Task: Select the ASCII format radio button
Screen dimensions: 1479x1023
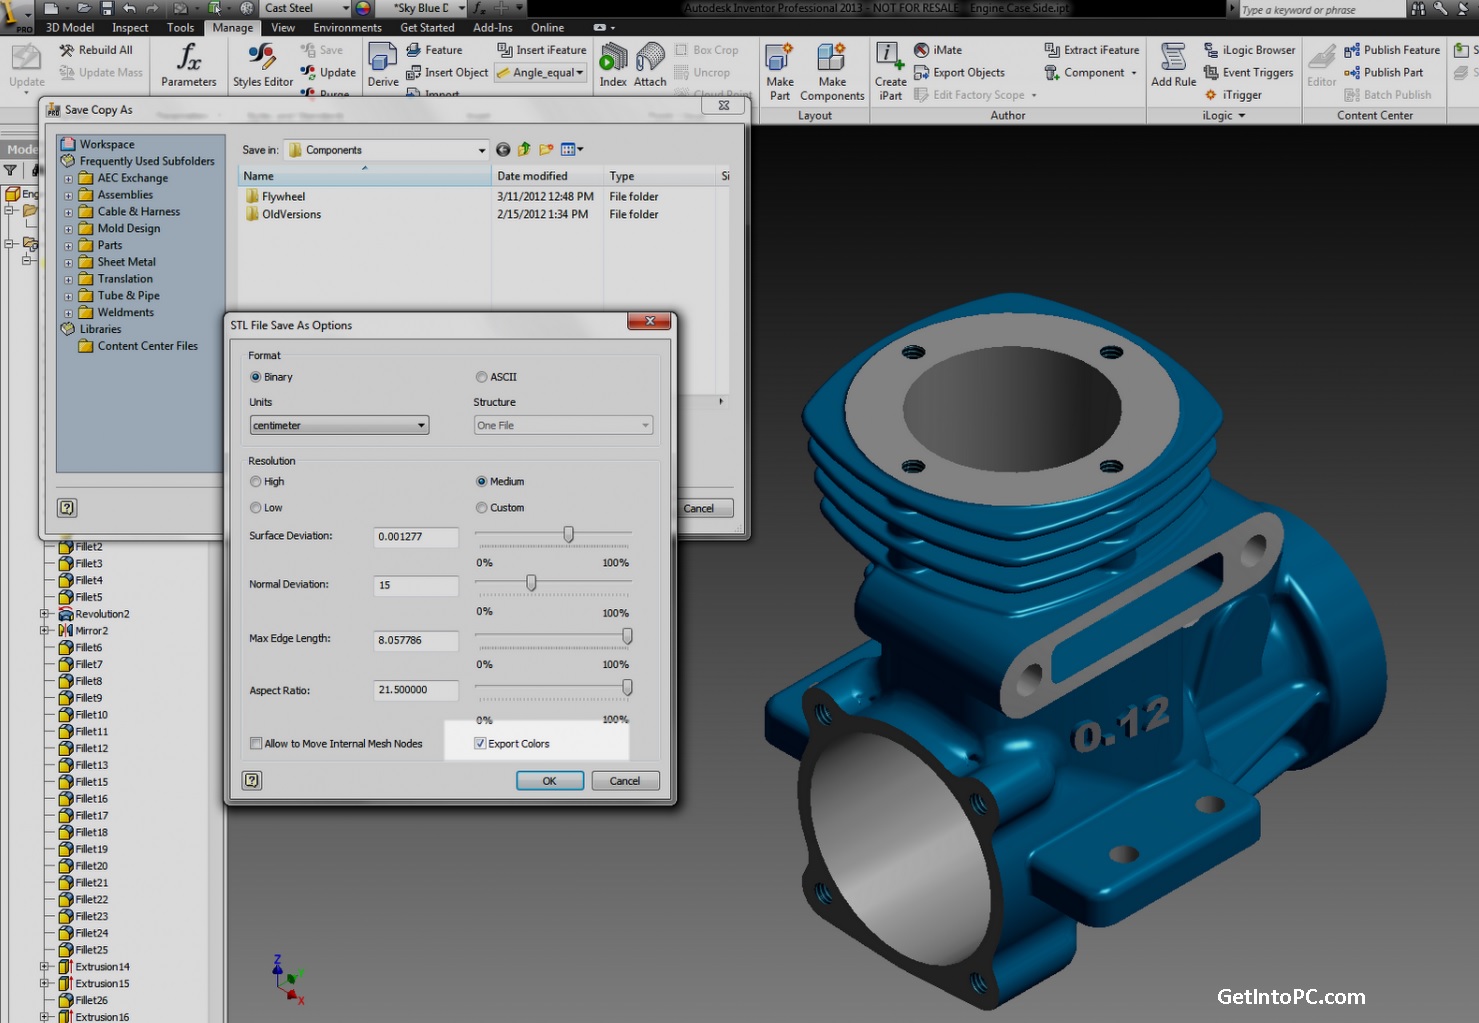Action: 481,376
